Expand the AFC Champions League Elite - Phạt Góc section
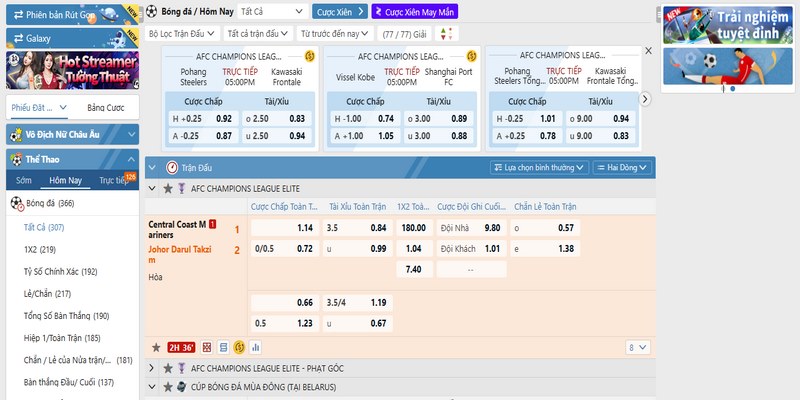Image resolution: width=800 pixels, height=400 pixels. 153,368
